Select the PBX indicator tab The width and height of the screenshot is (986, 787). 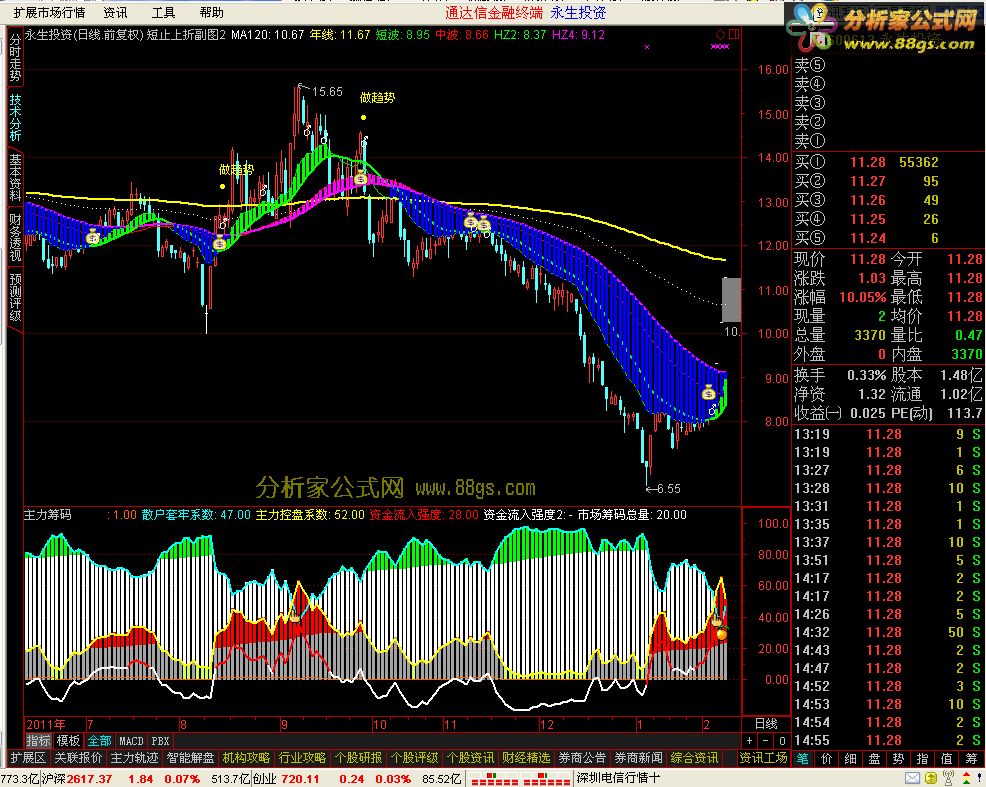(x=161, y=740)
